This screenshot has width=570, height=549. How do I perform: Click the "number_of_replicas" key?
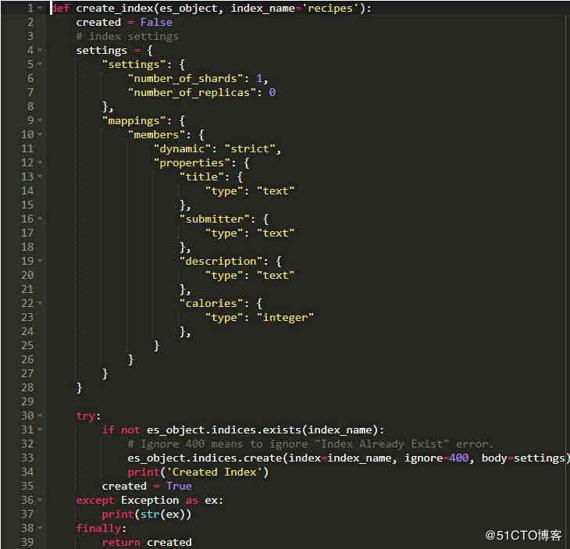[x=192, y=92]
